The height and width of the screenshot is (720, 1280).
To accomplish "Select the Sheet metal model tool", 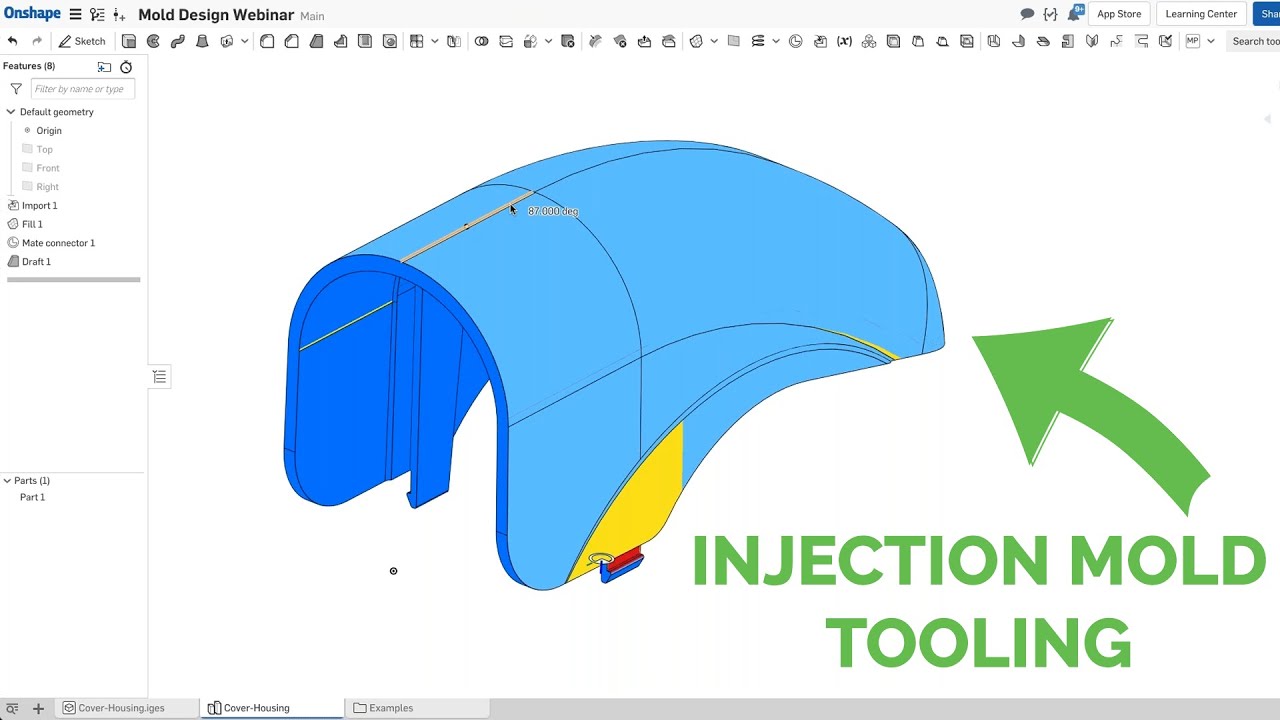I will [994, 41].
